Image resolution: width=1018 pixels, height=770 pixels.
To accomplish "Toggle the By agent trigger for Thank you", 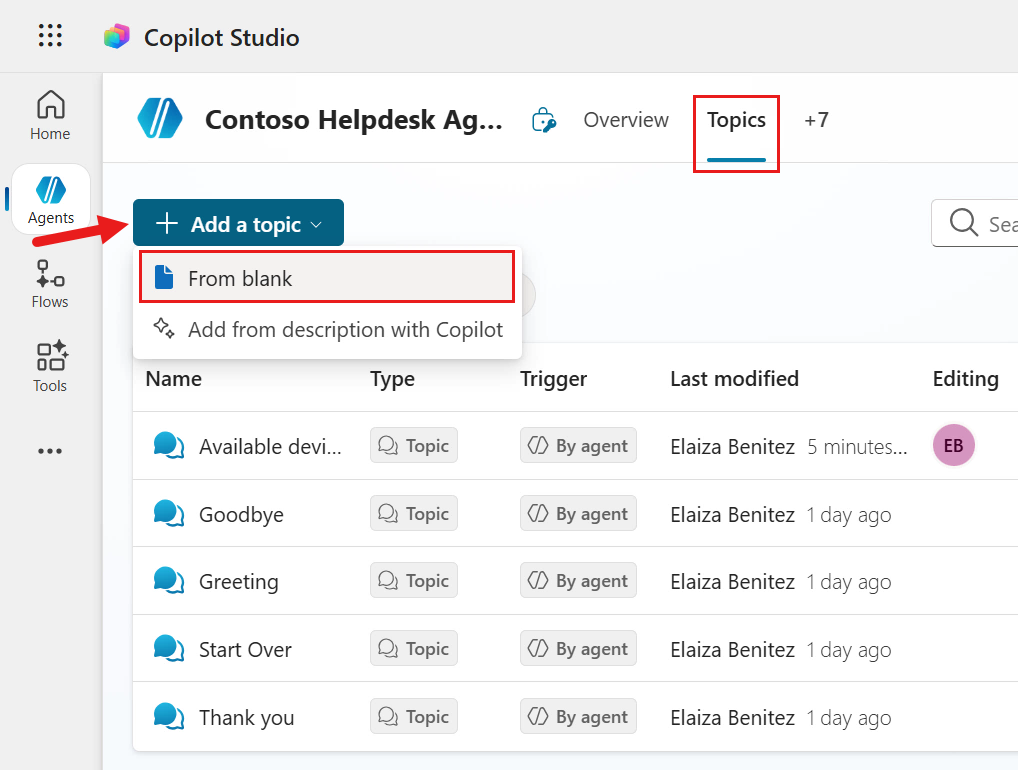I will tap(578, 716).
